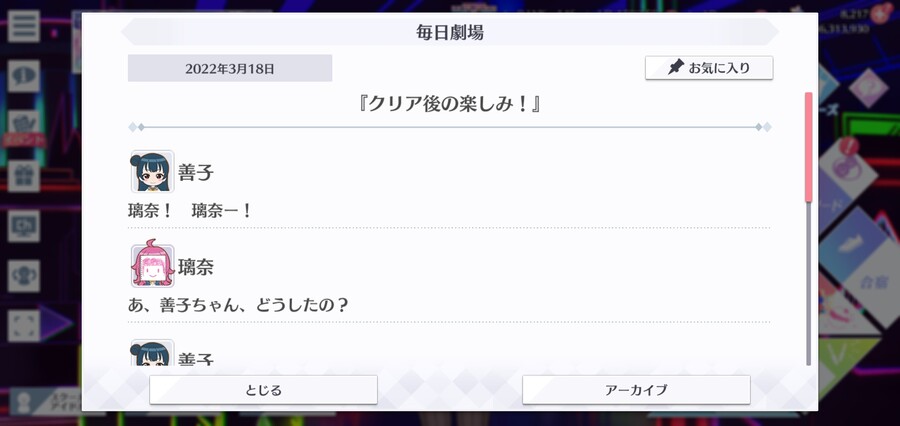
Task: Open the アーカイブ archive button
Action: tap(636, 390)
